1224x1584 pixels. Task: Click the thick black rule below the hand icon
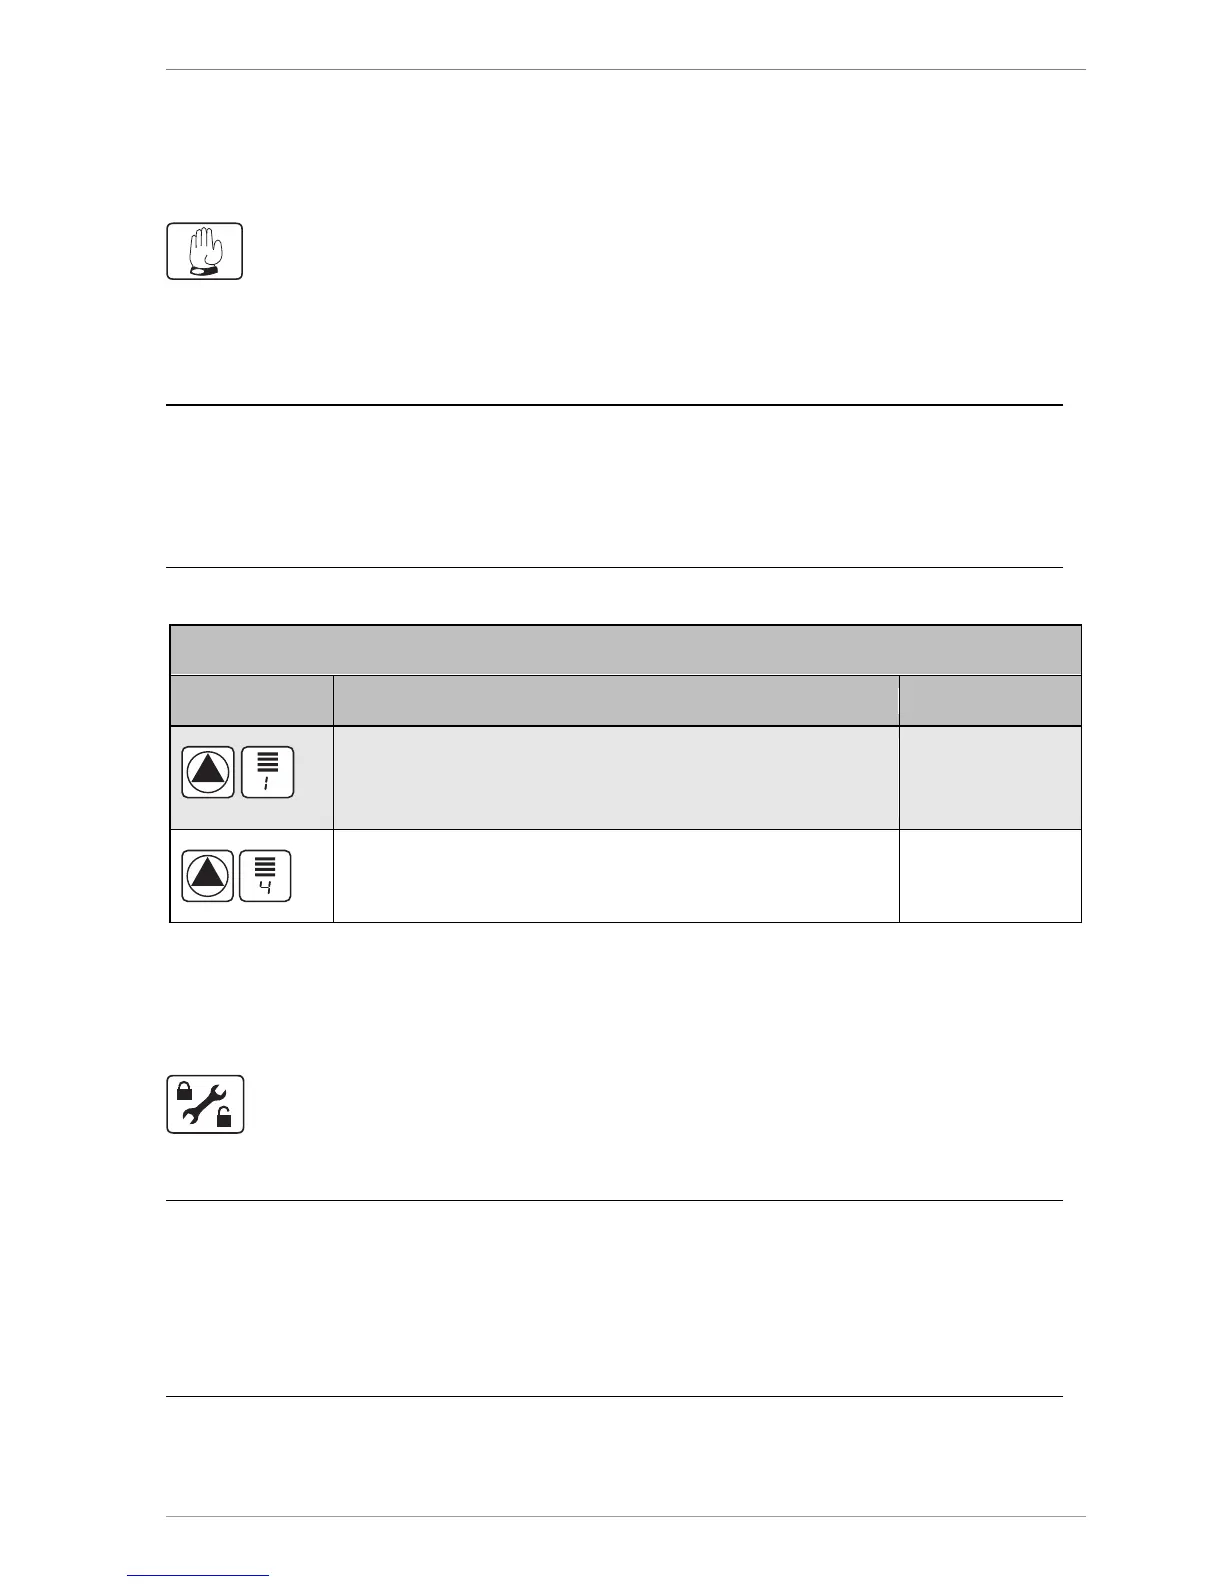[613, 405]
